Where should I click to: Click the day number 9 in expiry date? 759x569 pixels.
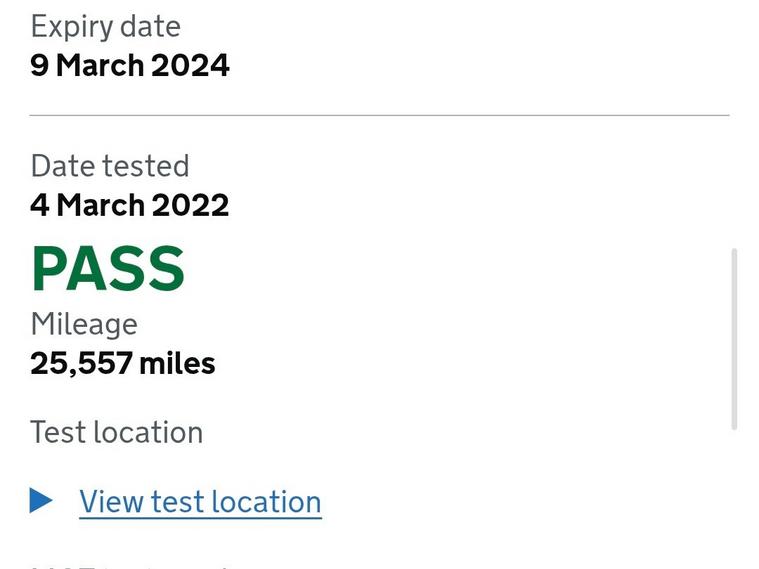pos(39,66)
